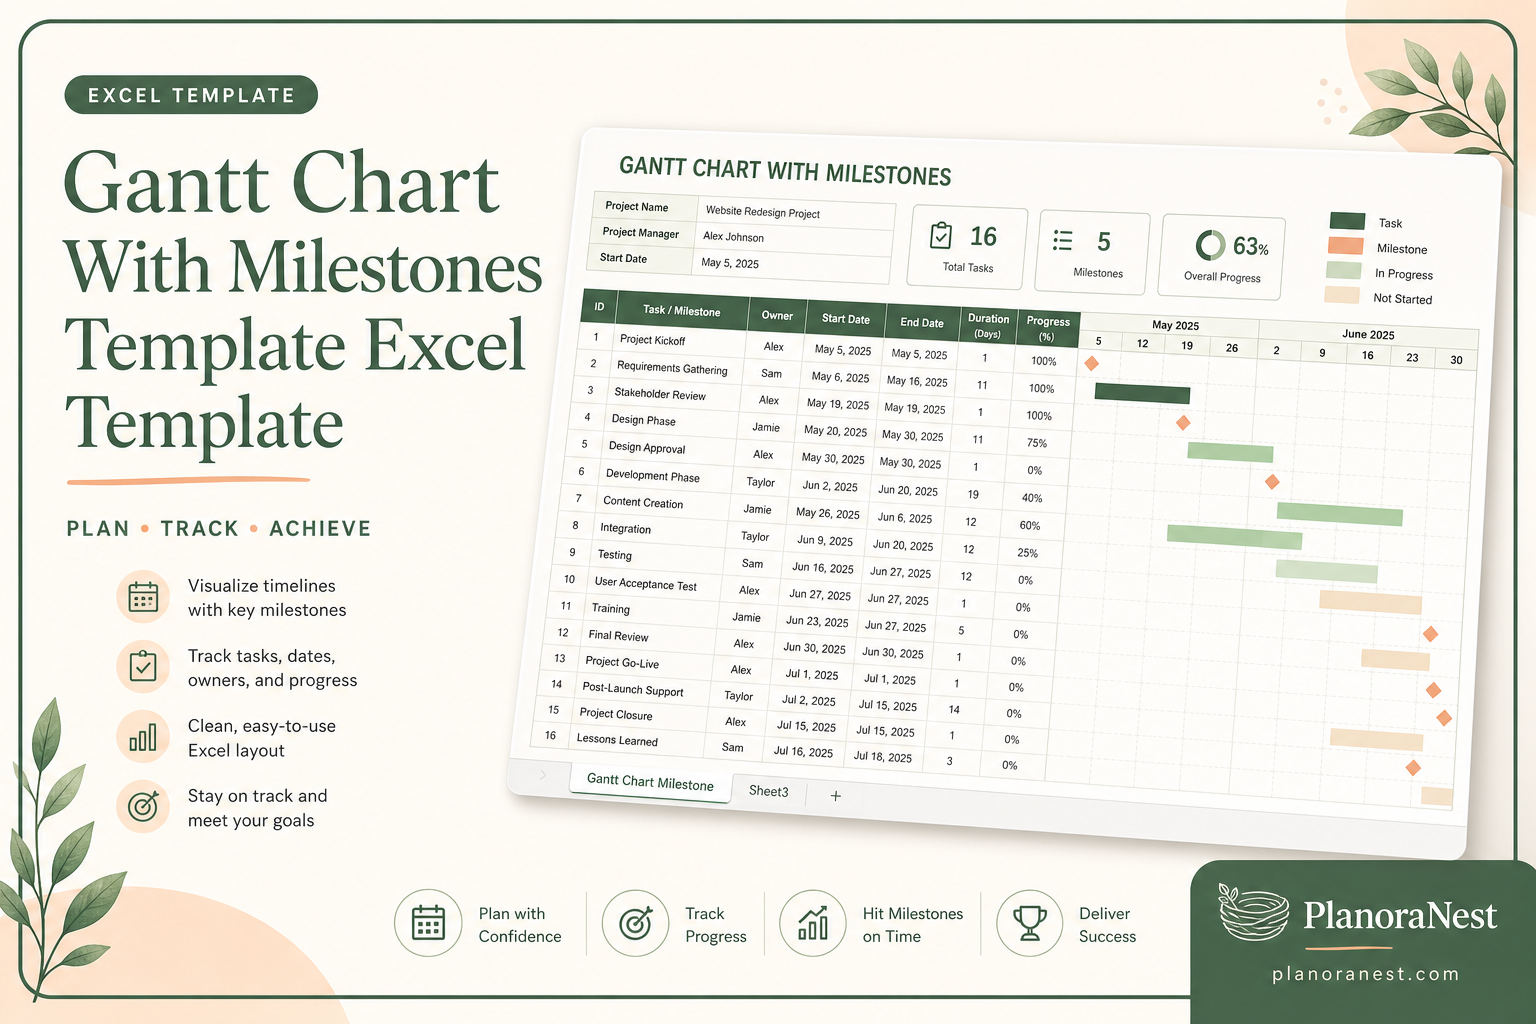1536x1024 pixels.
Task: Click the PlanoraNest brand name
Action: point(1399,915)
